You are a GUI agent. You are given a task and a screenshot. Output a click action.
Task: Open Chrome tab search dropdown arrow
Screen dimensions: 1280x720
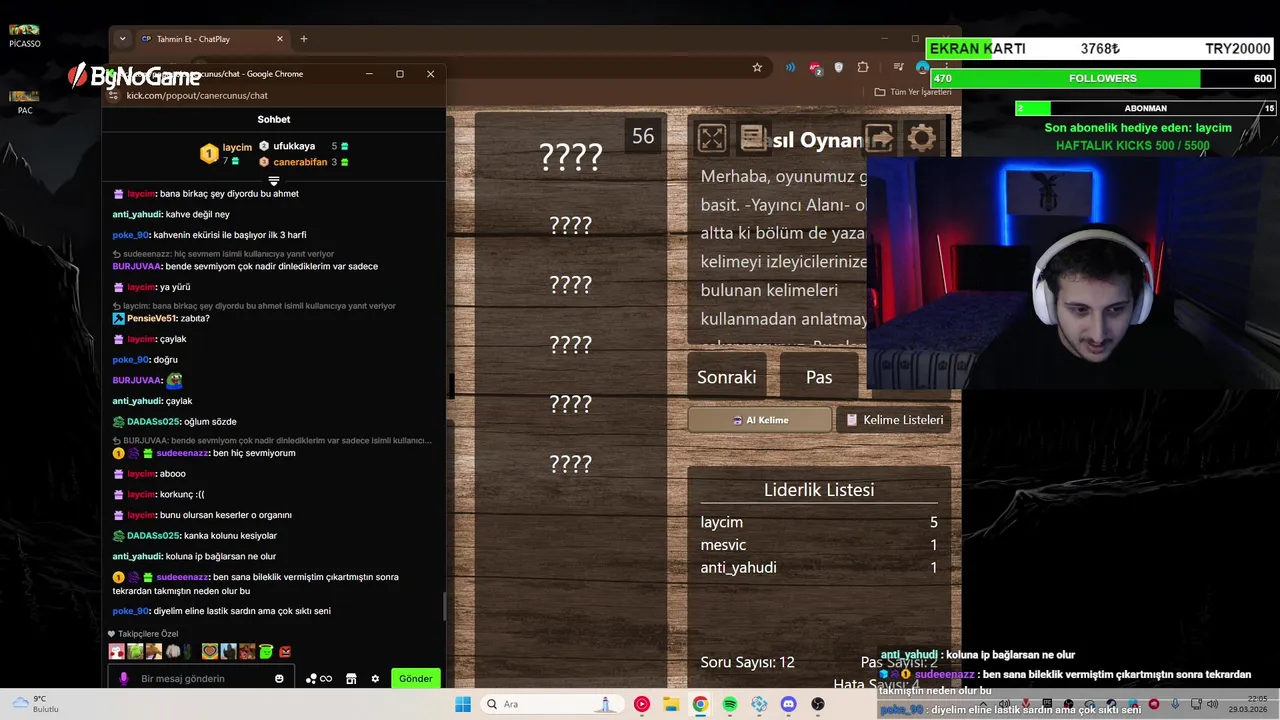click(122, 39)
